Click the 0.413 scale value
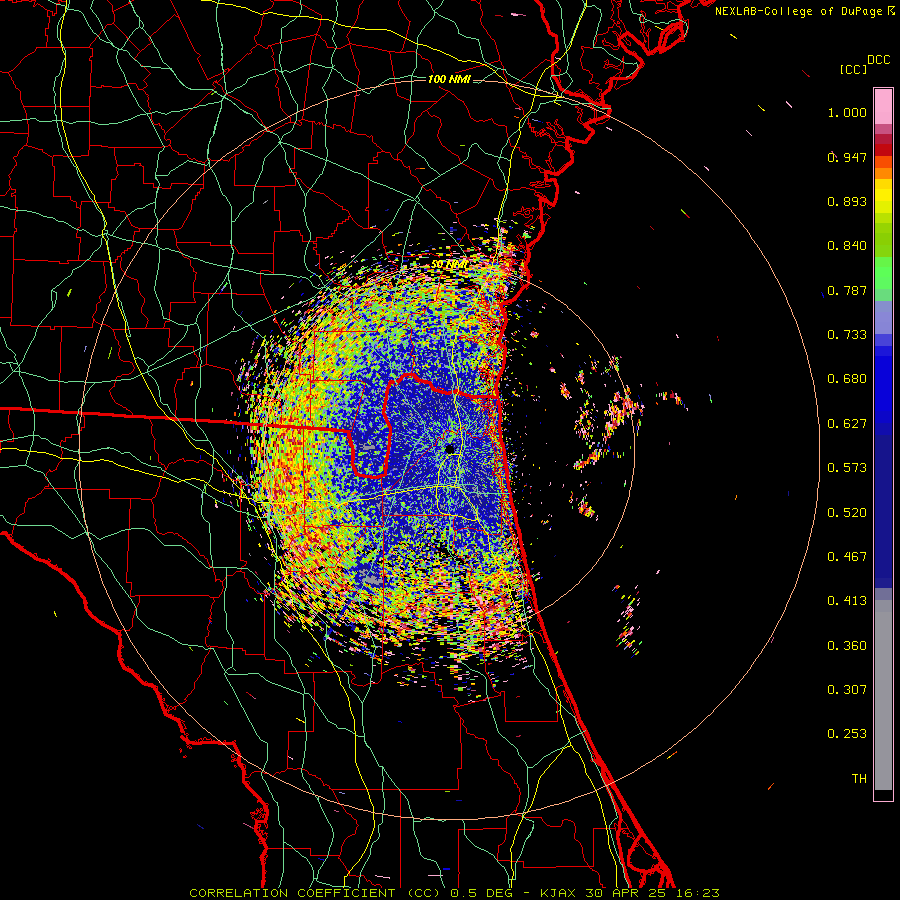The height and width of the screenshot is (900, 900). pyautogui.click(x=847, y=601)
